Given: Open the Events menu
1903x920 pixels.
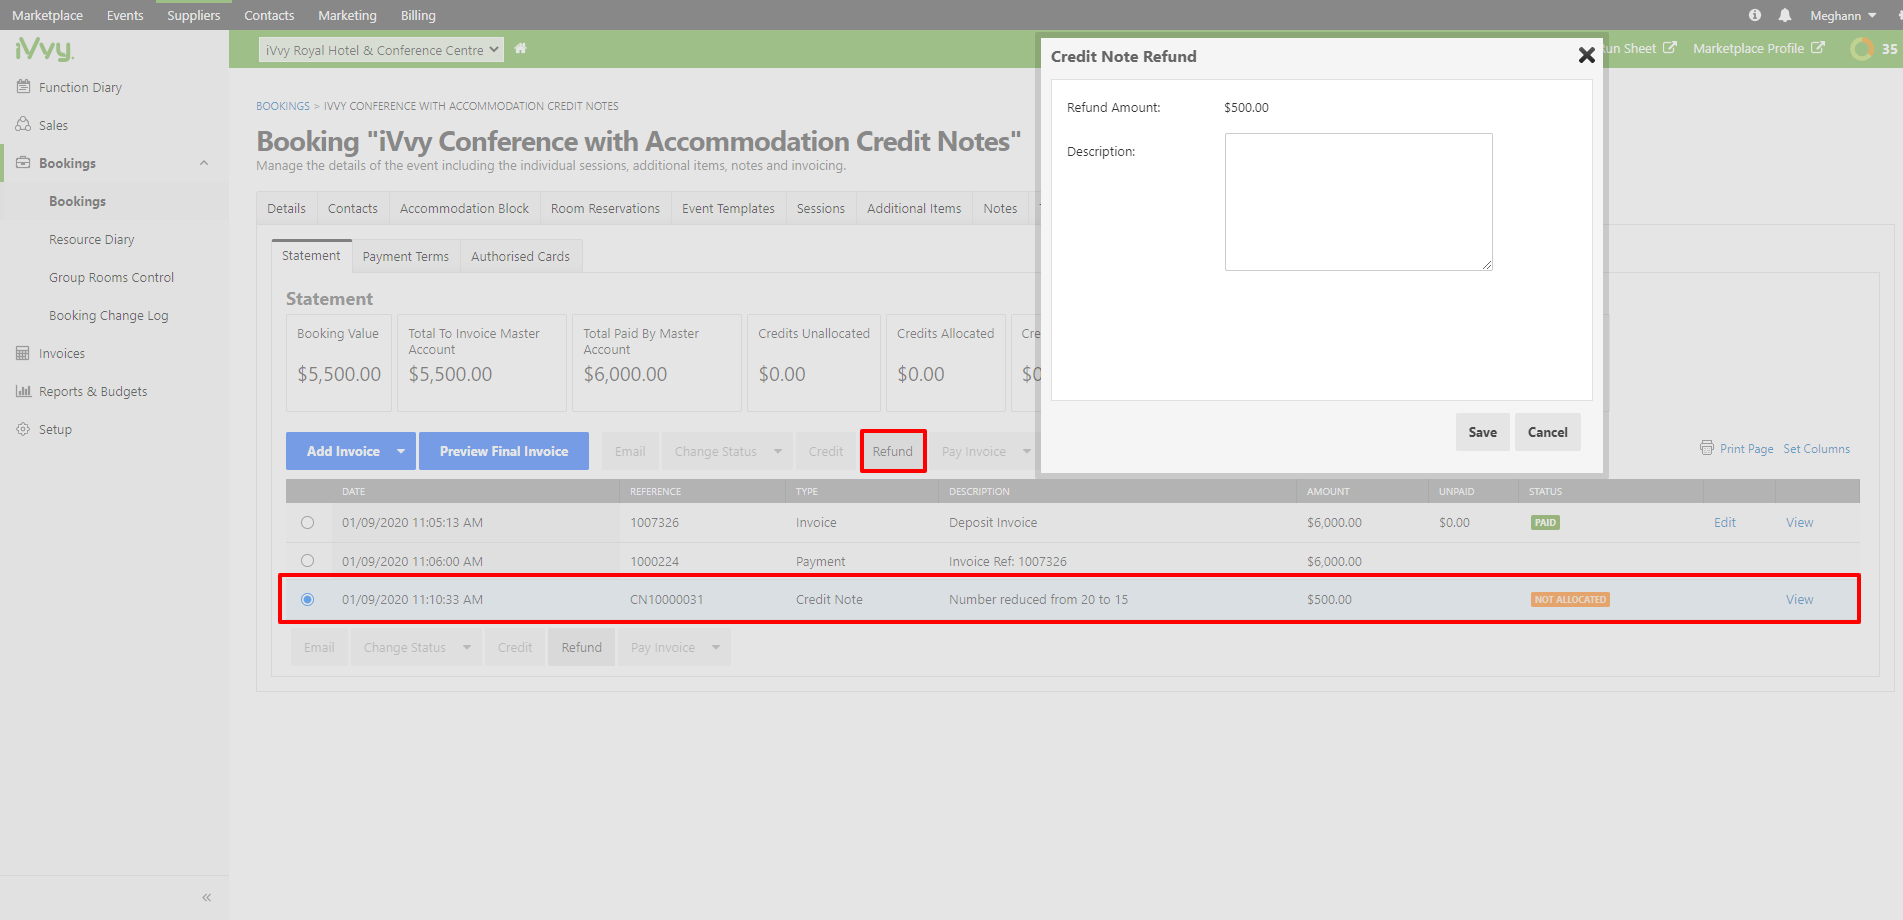Looking at the screenshot, I should click(x=125, y=15).
